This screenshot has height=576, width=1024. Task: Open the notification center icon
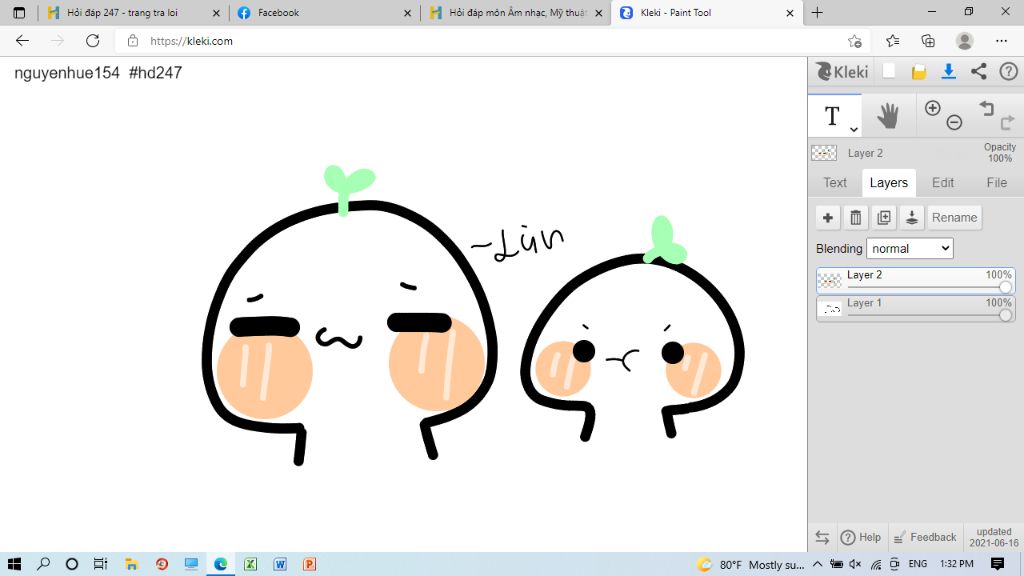coord(997,564)
